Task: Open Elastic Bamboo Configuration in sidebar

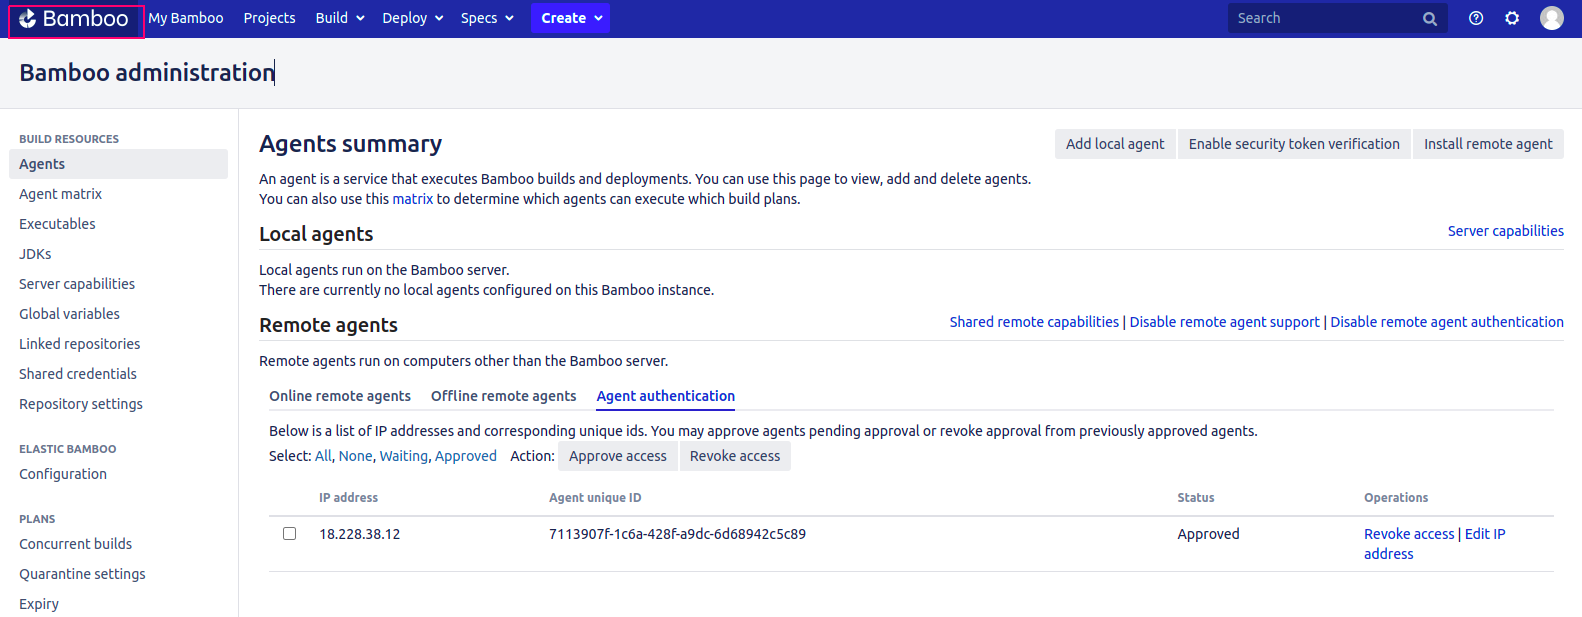Action: pos(63,474)
